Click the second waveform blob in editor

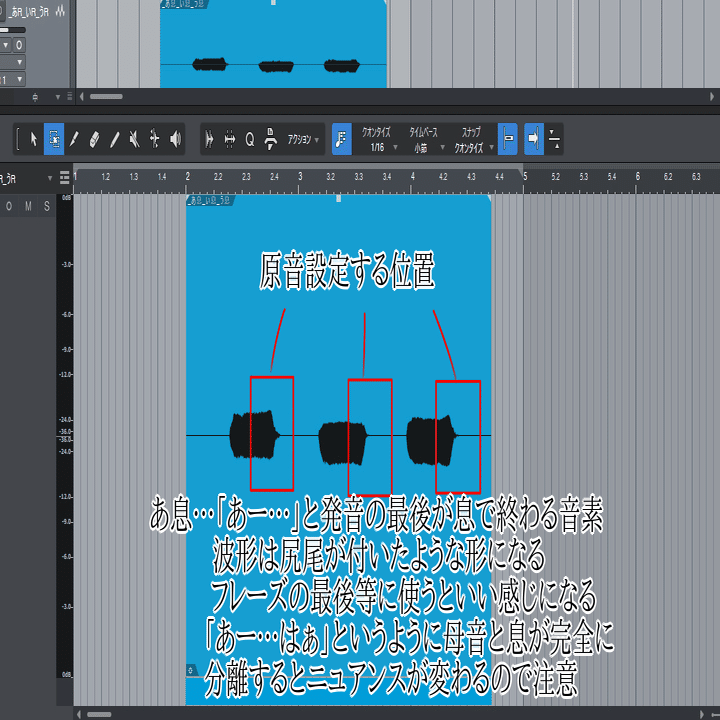[343, 443]
